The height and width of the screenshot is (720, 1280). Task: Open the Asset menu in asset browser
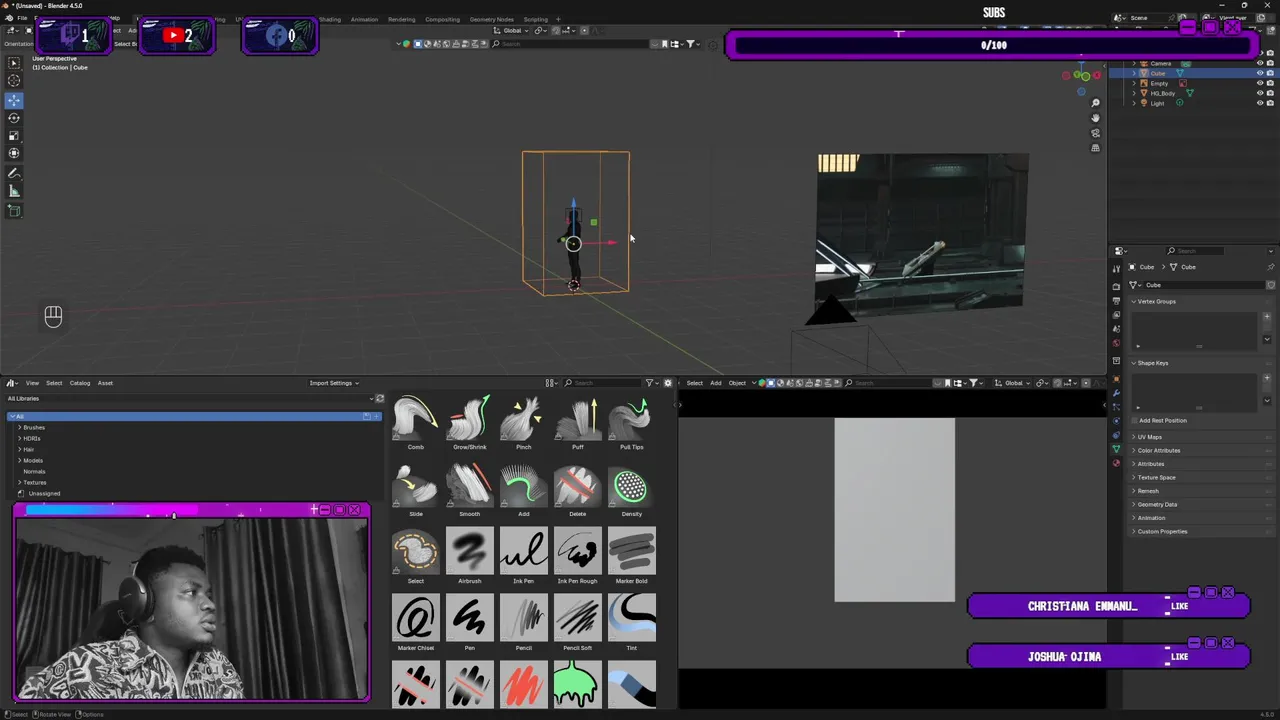(105, 383)
